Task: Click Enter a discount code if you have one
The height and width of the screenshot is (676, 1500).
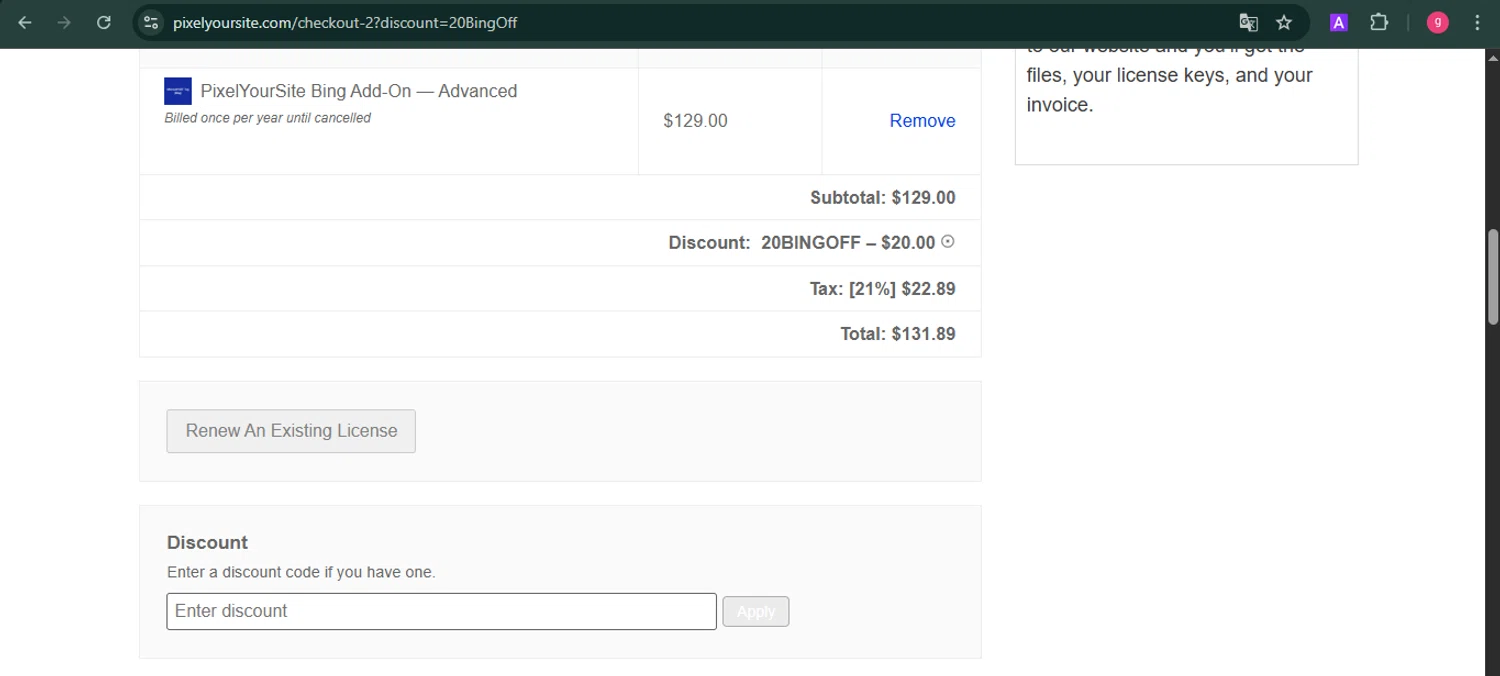Action: pyautogui.click(x=301, y=573)
